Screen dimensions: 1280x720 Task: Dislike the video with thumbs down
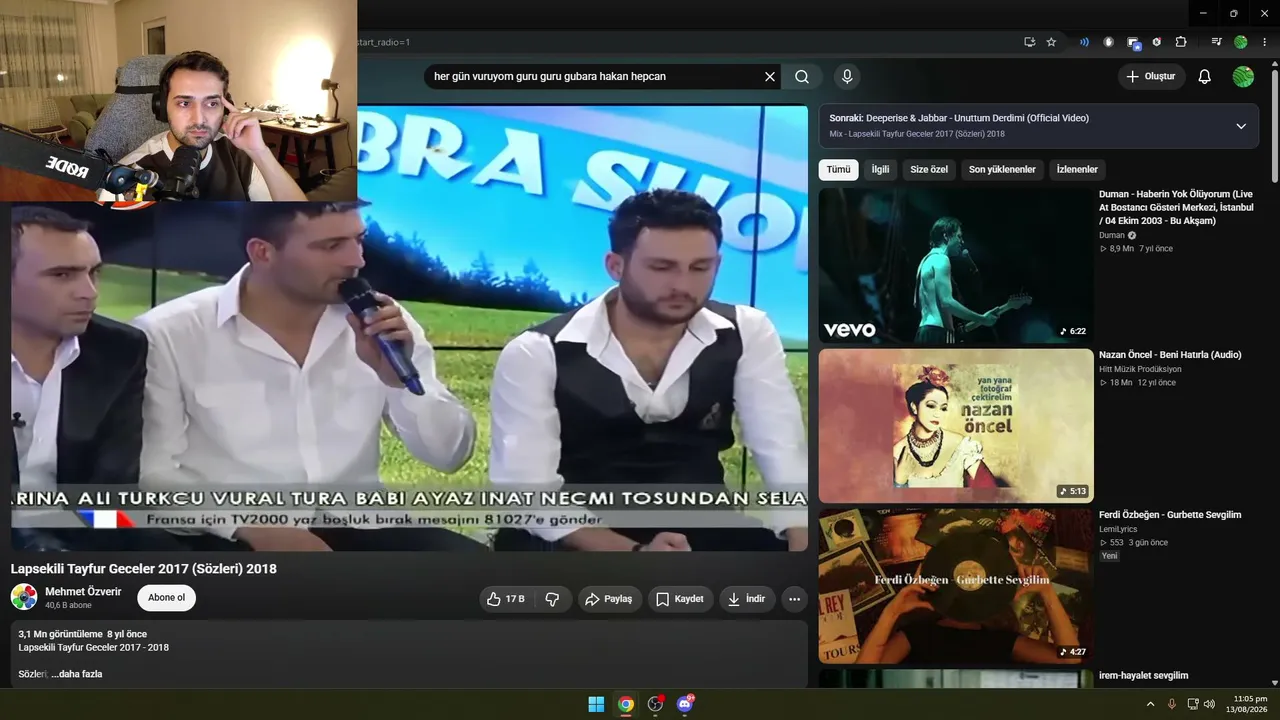(x=552, y=599)
